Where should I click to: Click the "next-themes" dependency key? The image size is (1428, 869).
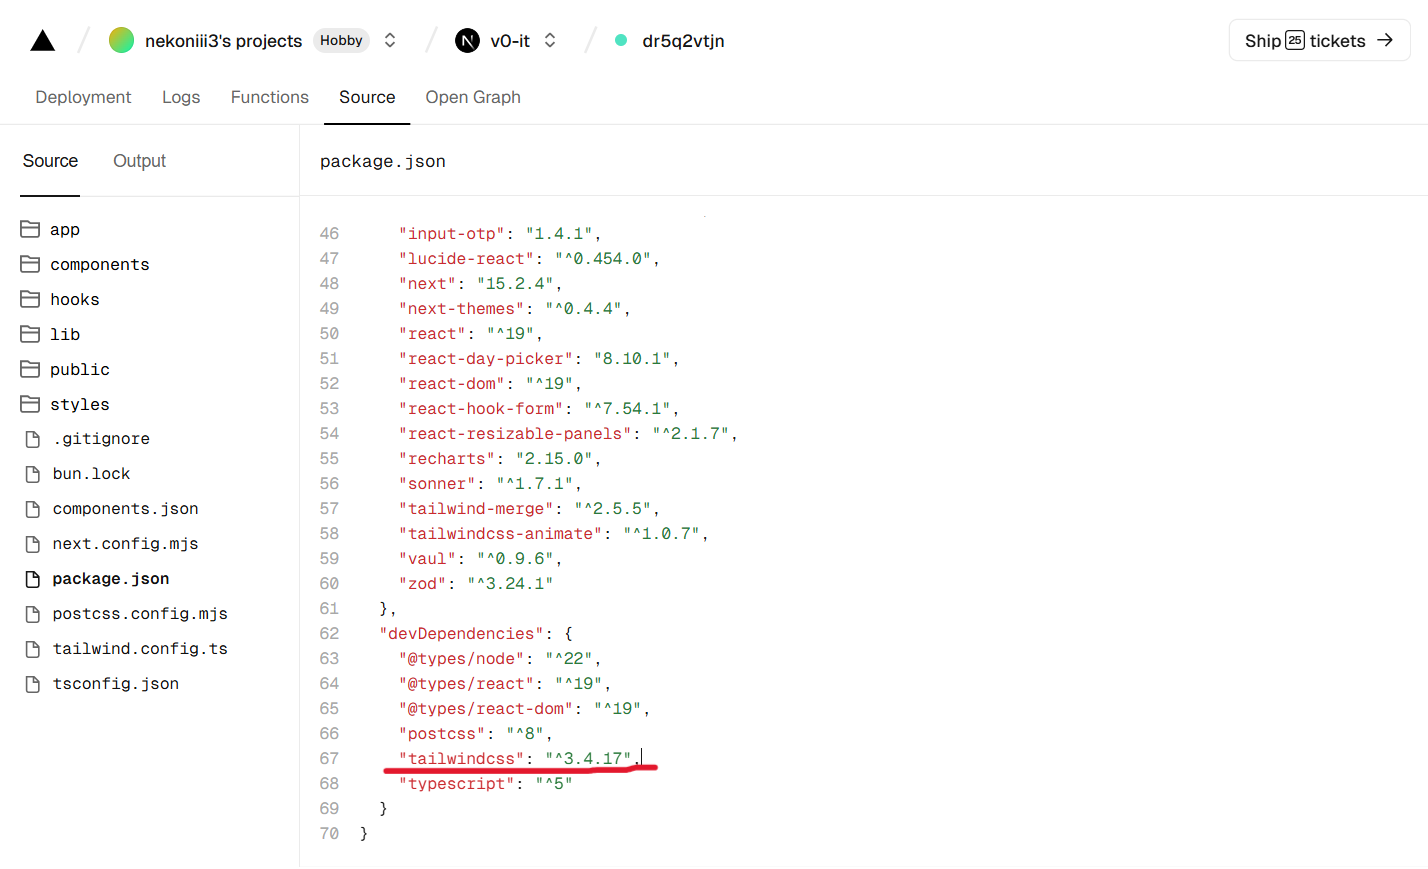tap(461, 309)
